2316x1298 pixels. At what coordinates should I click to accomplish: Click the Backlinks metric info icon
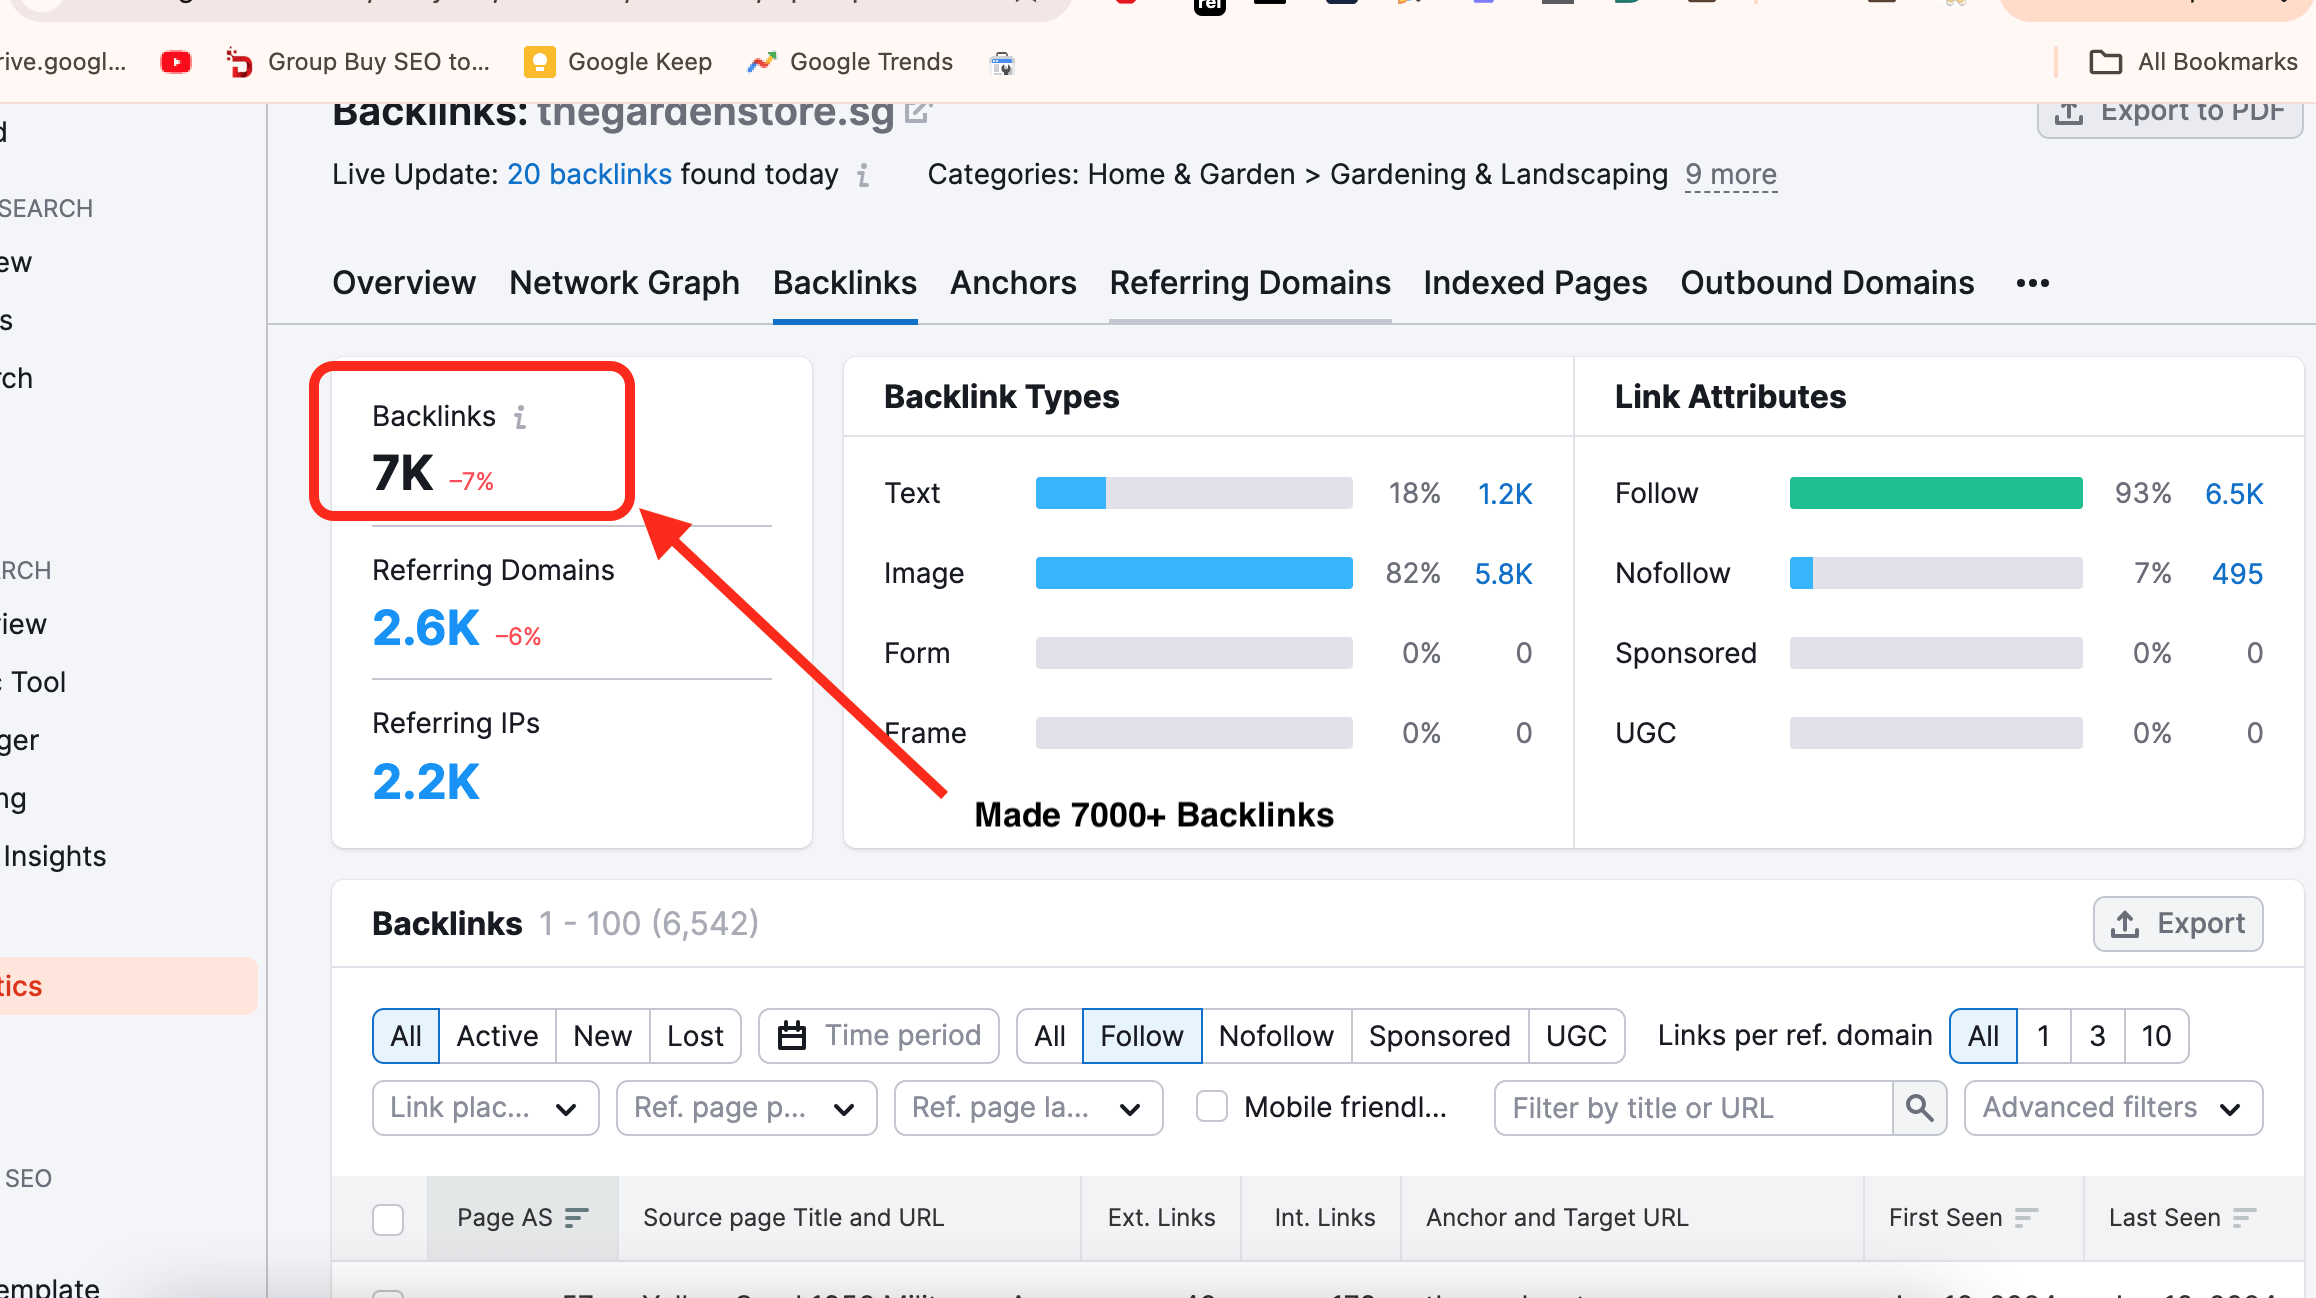(520, 417)
